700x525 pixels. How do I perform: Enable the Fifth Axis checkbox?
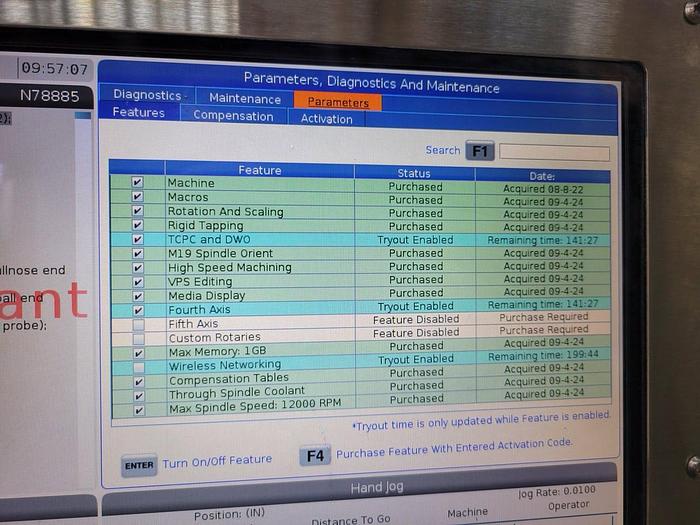(138, 324)
